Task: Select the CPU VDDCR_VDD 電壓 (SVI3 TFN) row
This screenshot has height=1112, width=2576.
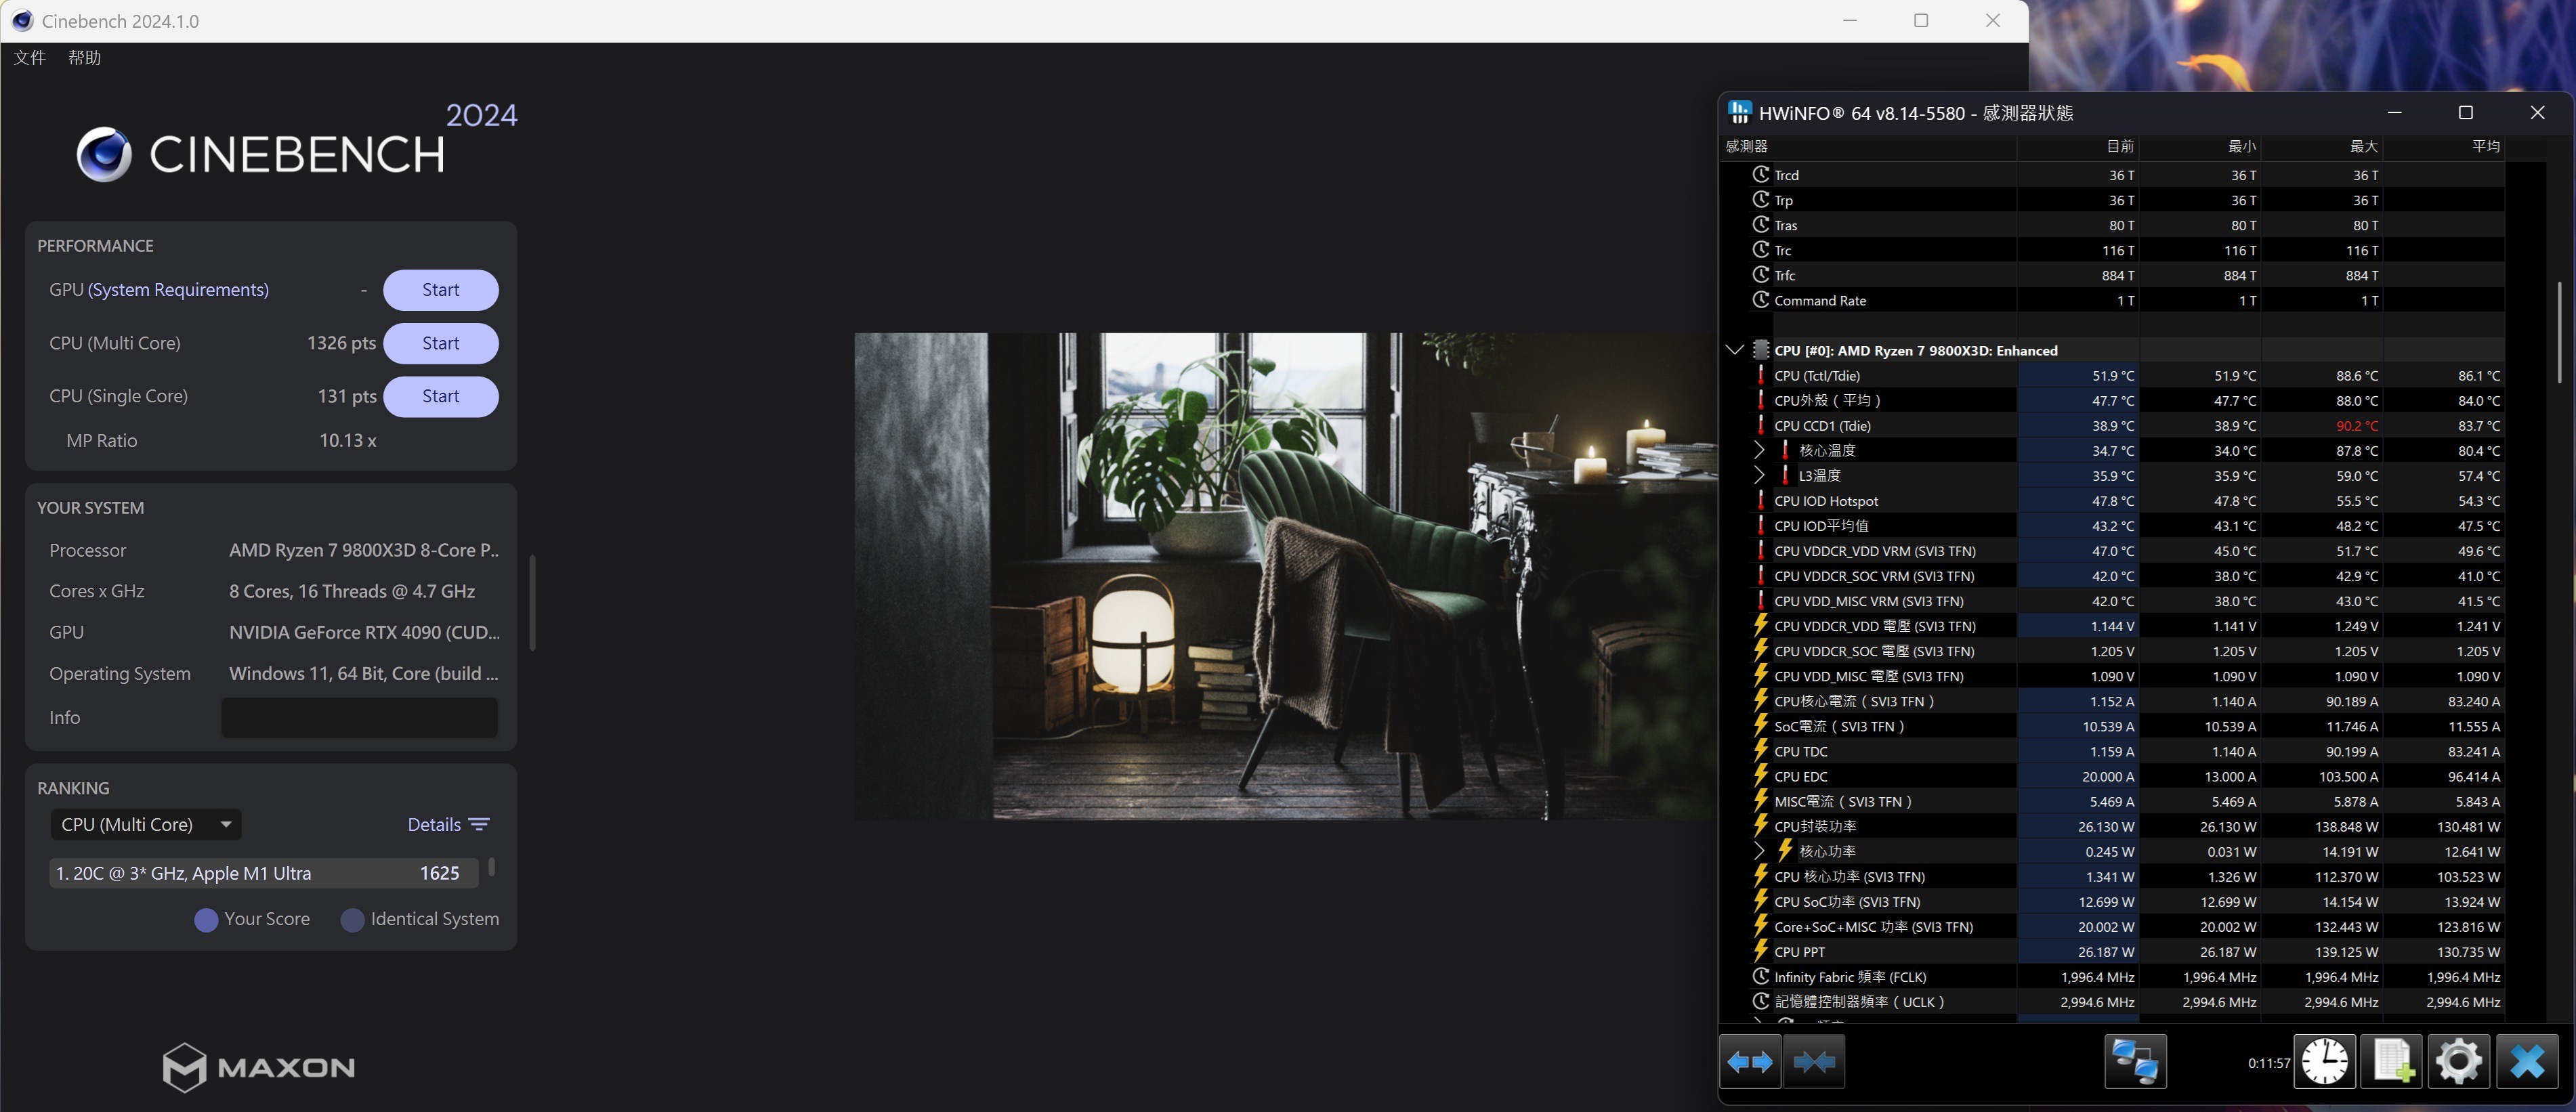Action: [2112, 626]
